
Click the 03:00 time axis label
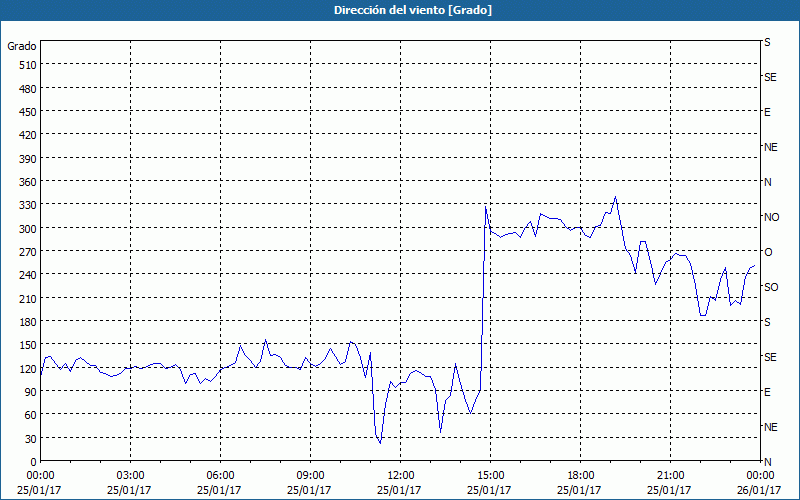click(130, 476)
